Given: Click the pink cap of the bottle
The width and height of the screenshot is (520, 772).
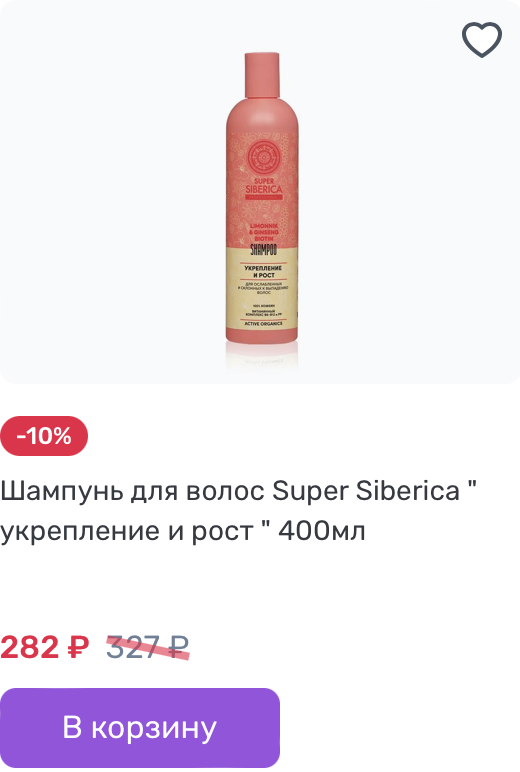Looking at the screenshot, I should [262, 75].
